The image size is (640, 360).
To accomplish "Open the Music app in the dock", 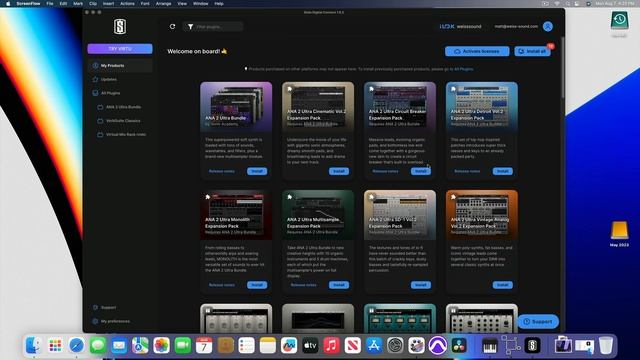I will coord(331,346).
